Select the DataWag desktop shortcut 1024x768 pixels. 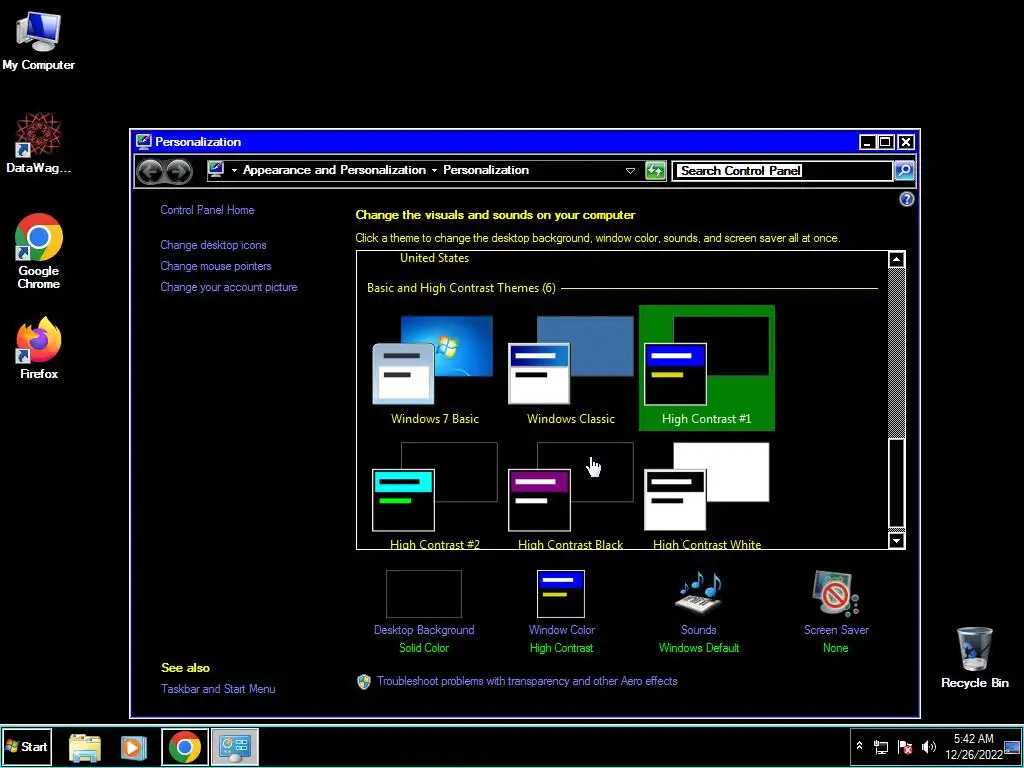click(38, 142)
